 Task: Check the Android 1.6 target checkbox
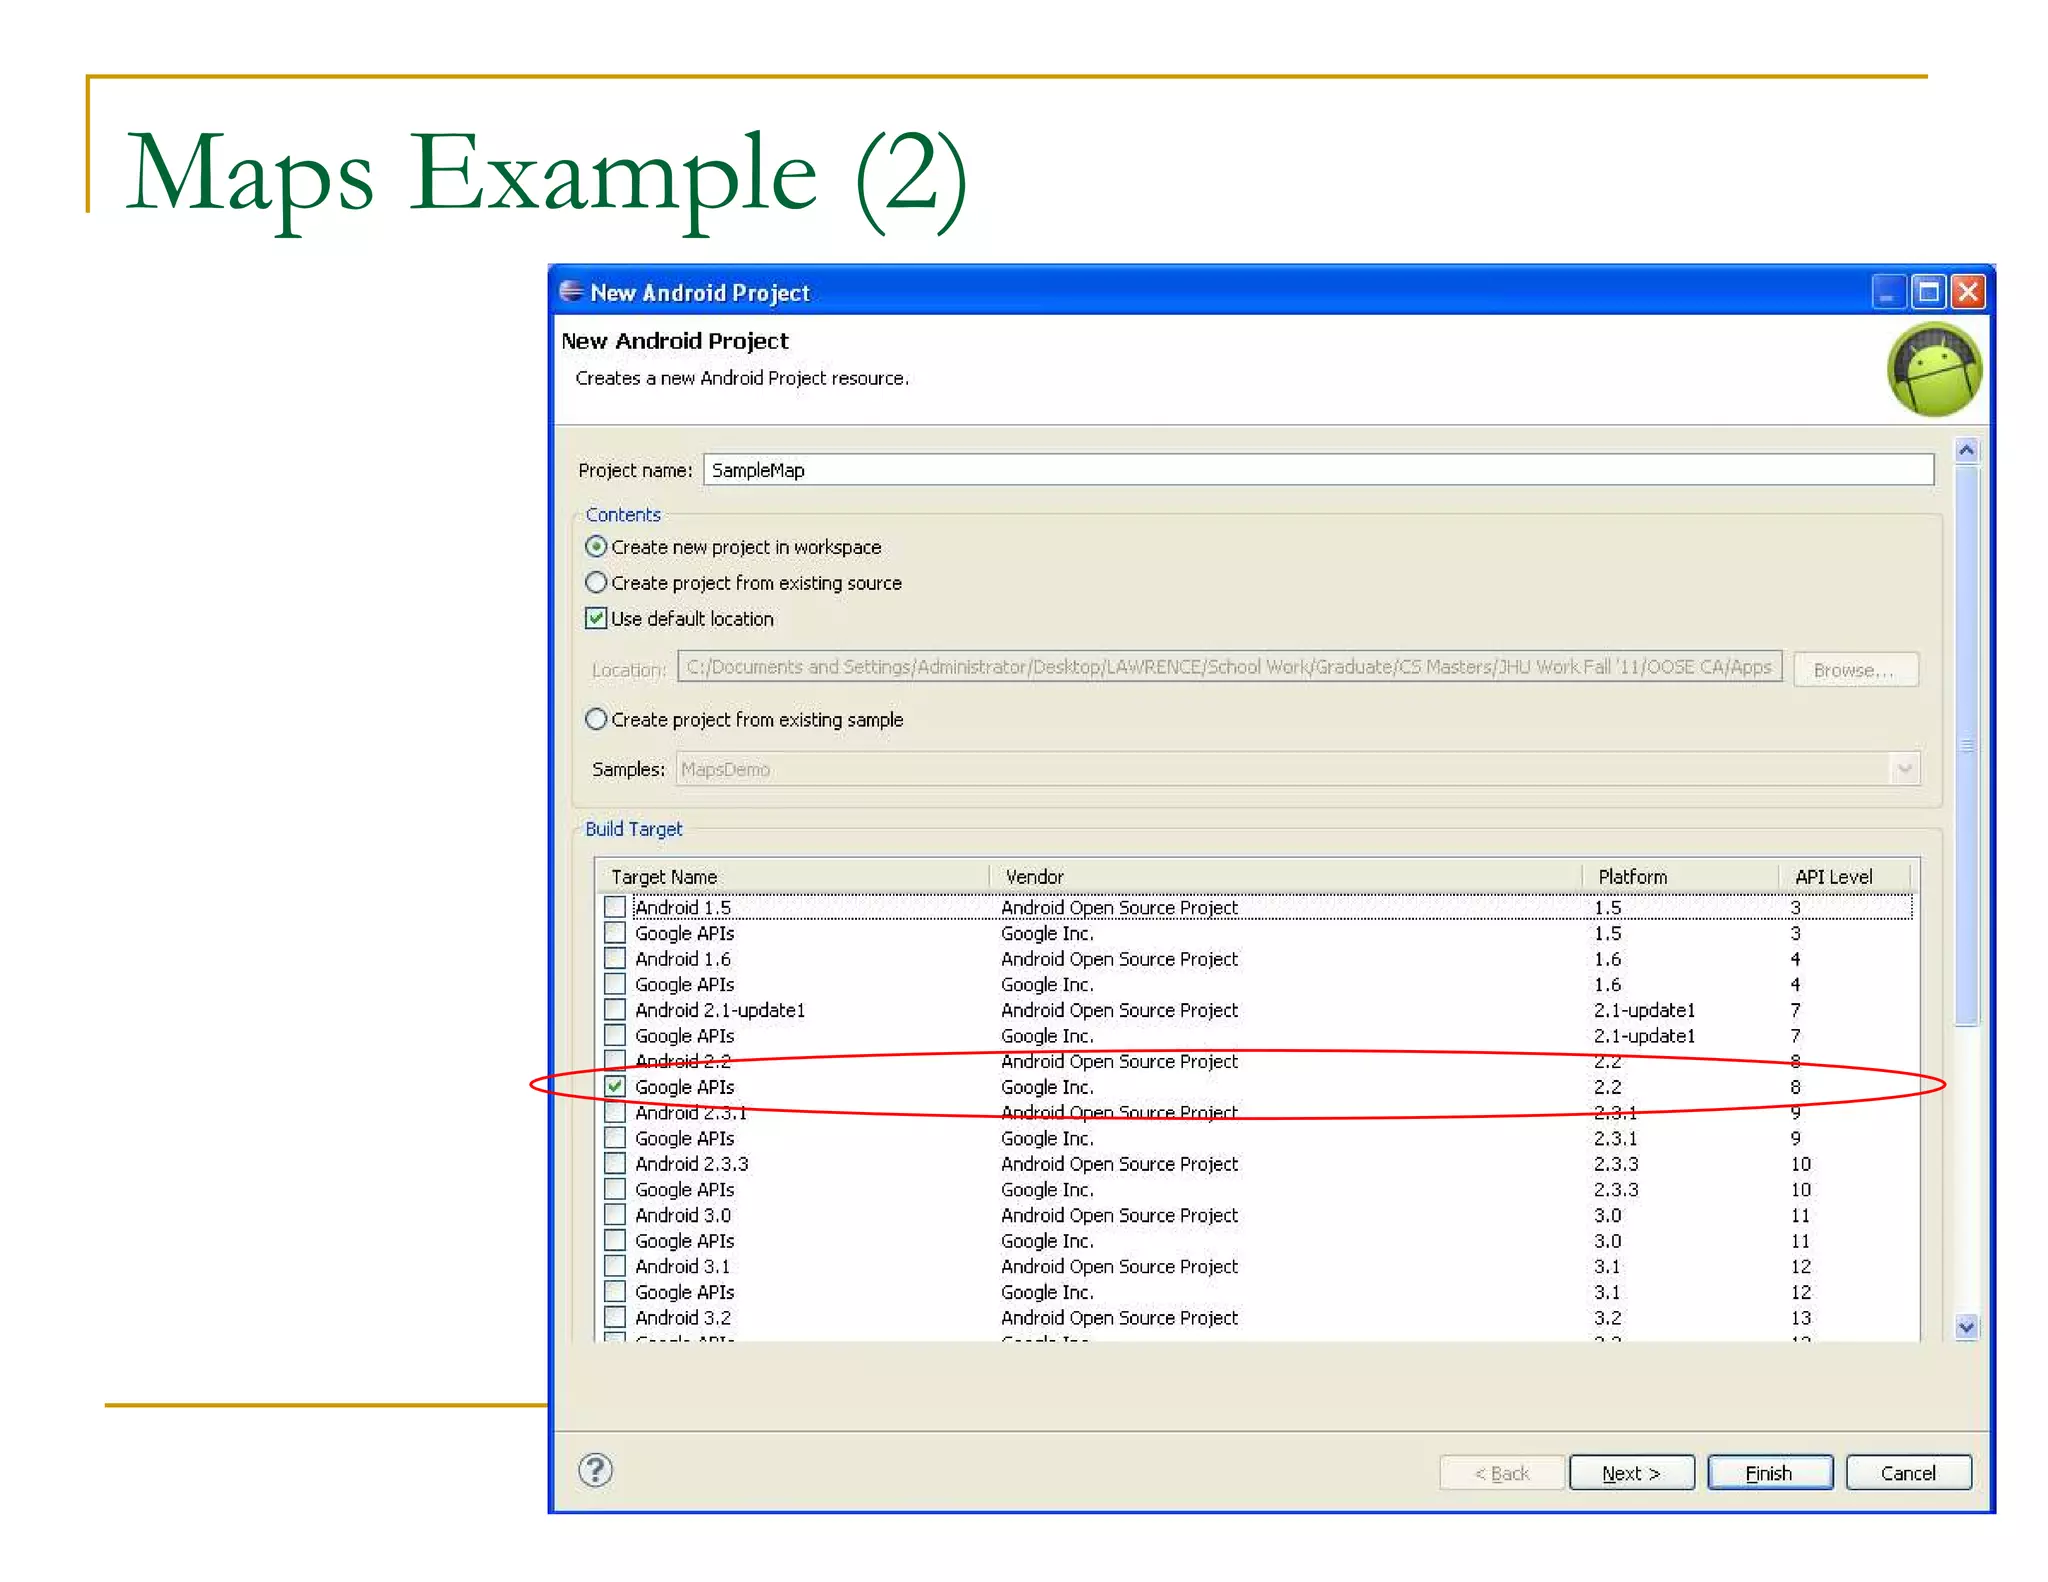tap(615, 958)
